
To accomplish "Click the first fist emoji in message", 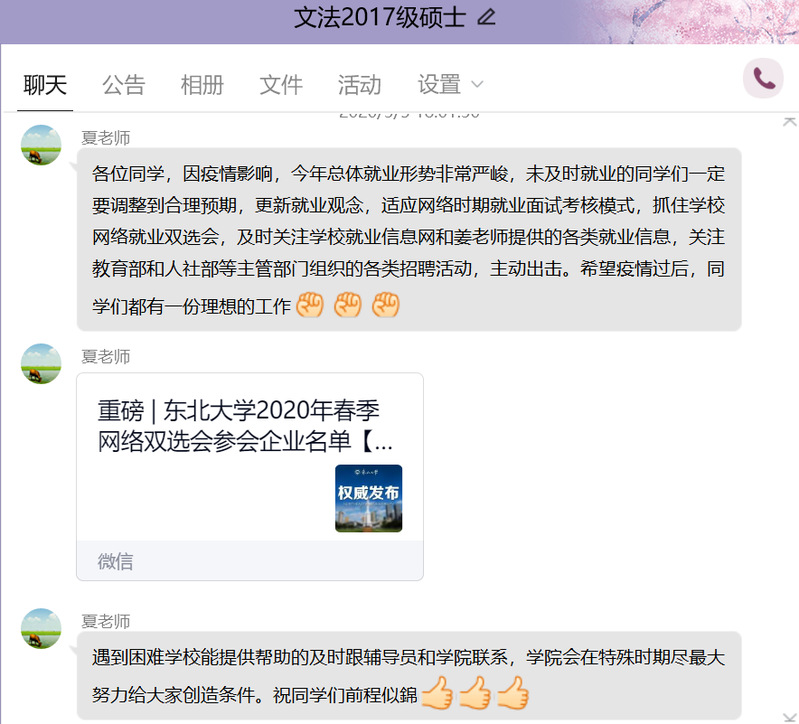I will 310,305.
